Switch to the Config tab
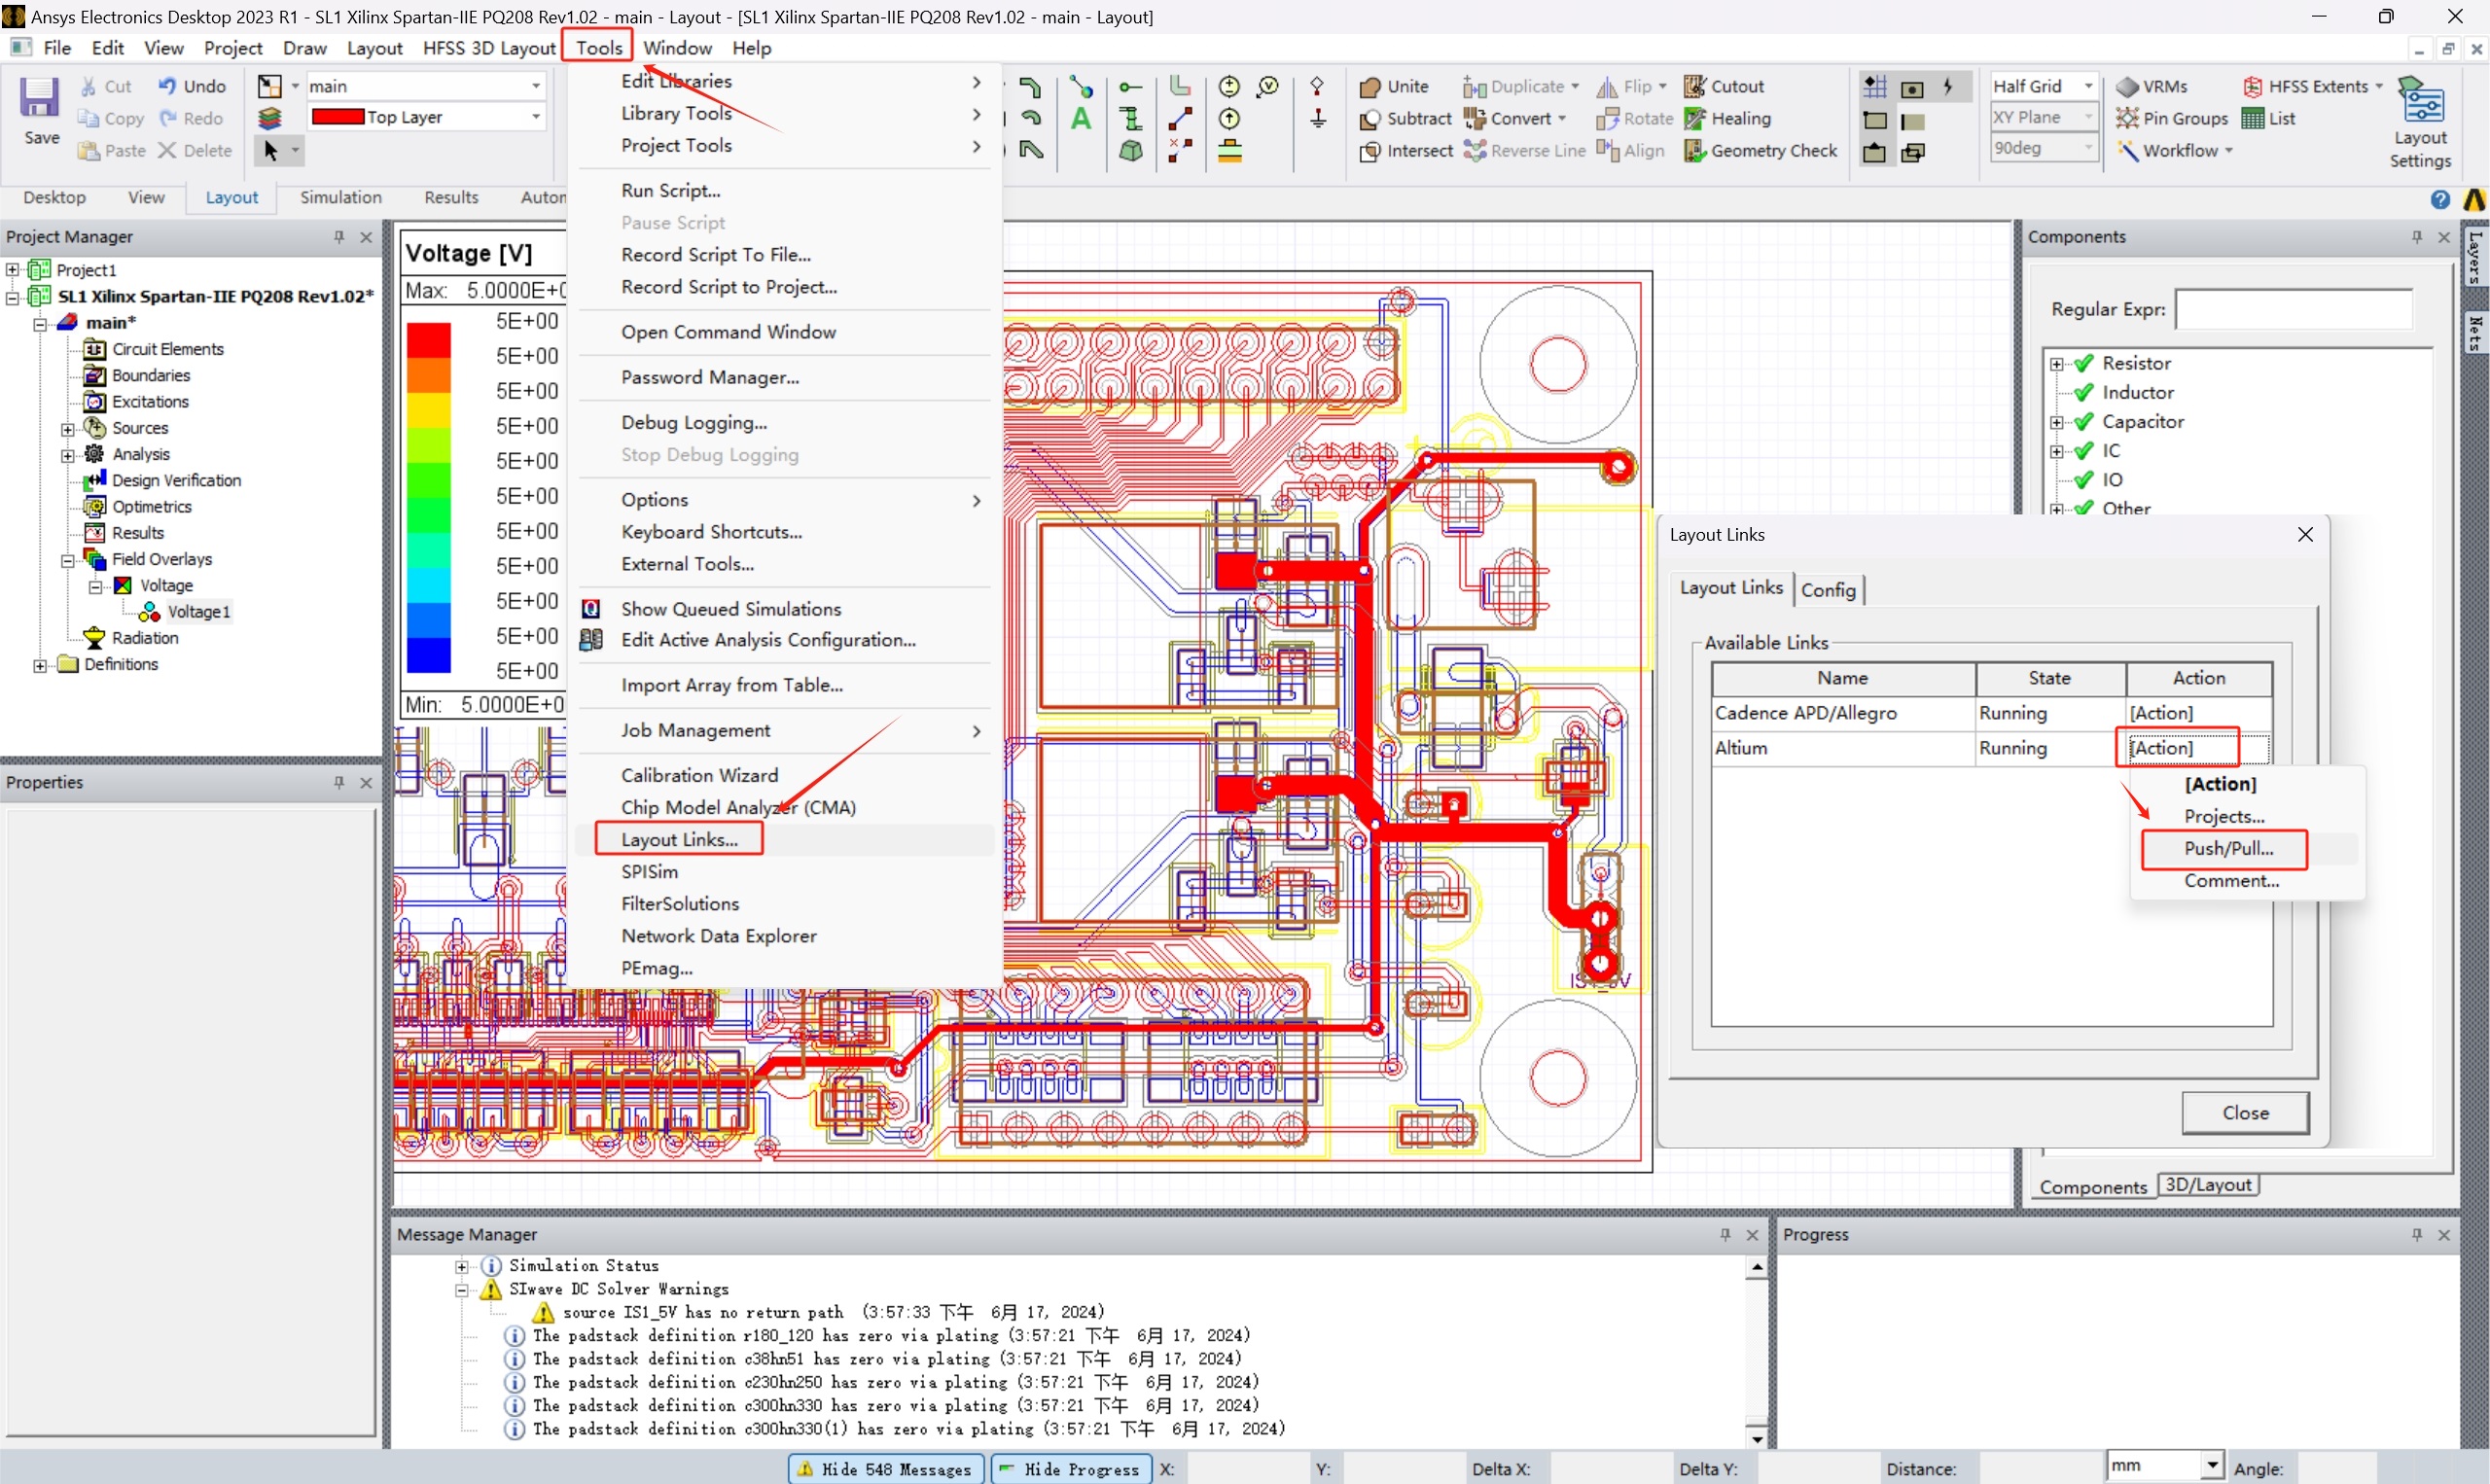 1828,590
